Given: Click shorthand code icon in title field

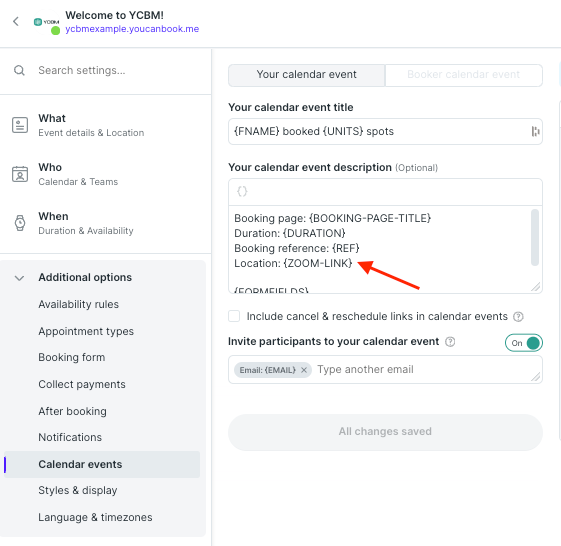Looking at the screenshot, I should click(x=535, y=131).
